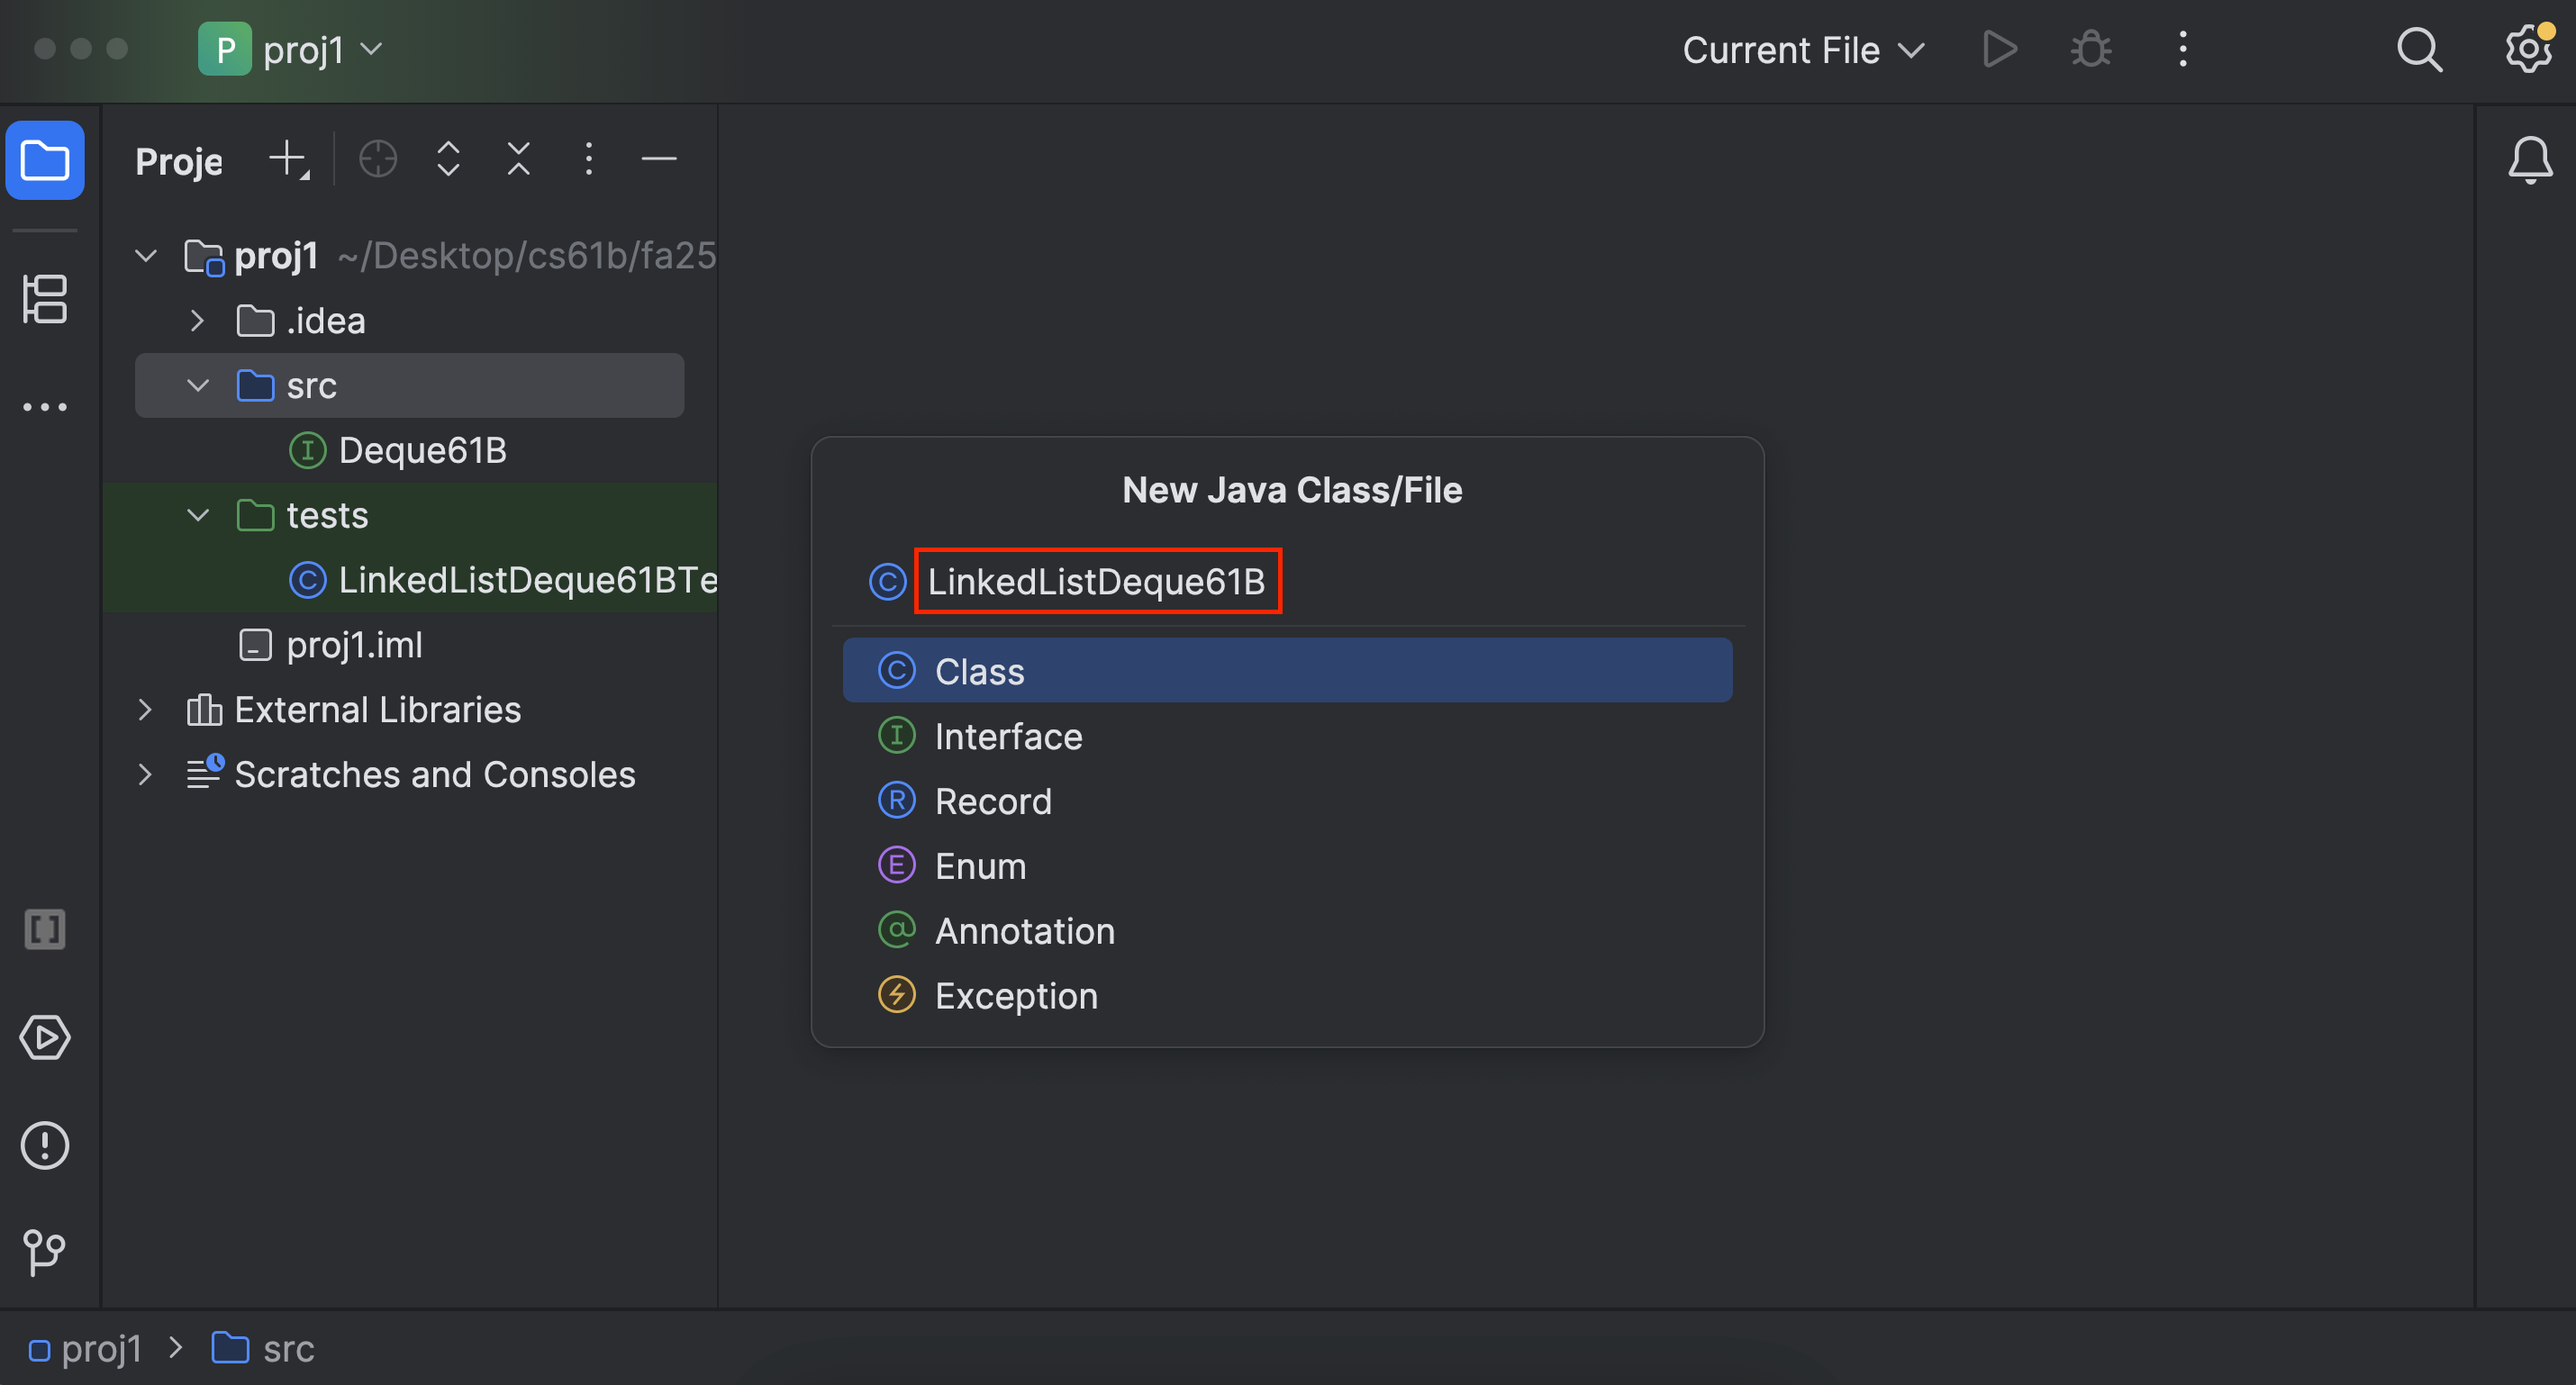This screenshot has width=2576, height=1385.
Task: Select Record type option
Action: (992, 802)
